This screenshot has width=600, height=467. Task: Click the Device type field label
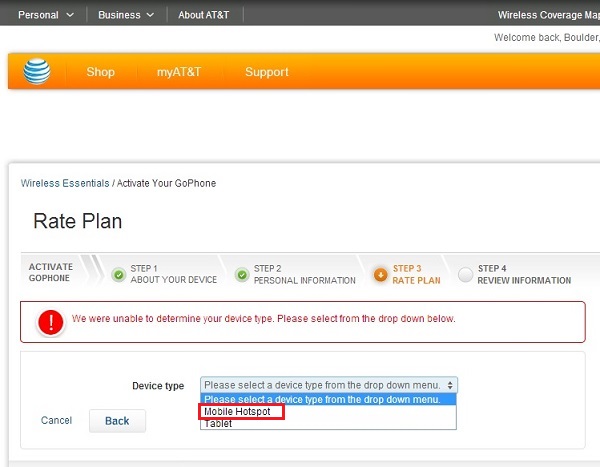tap(158, 385)
